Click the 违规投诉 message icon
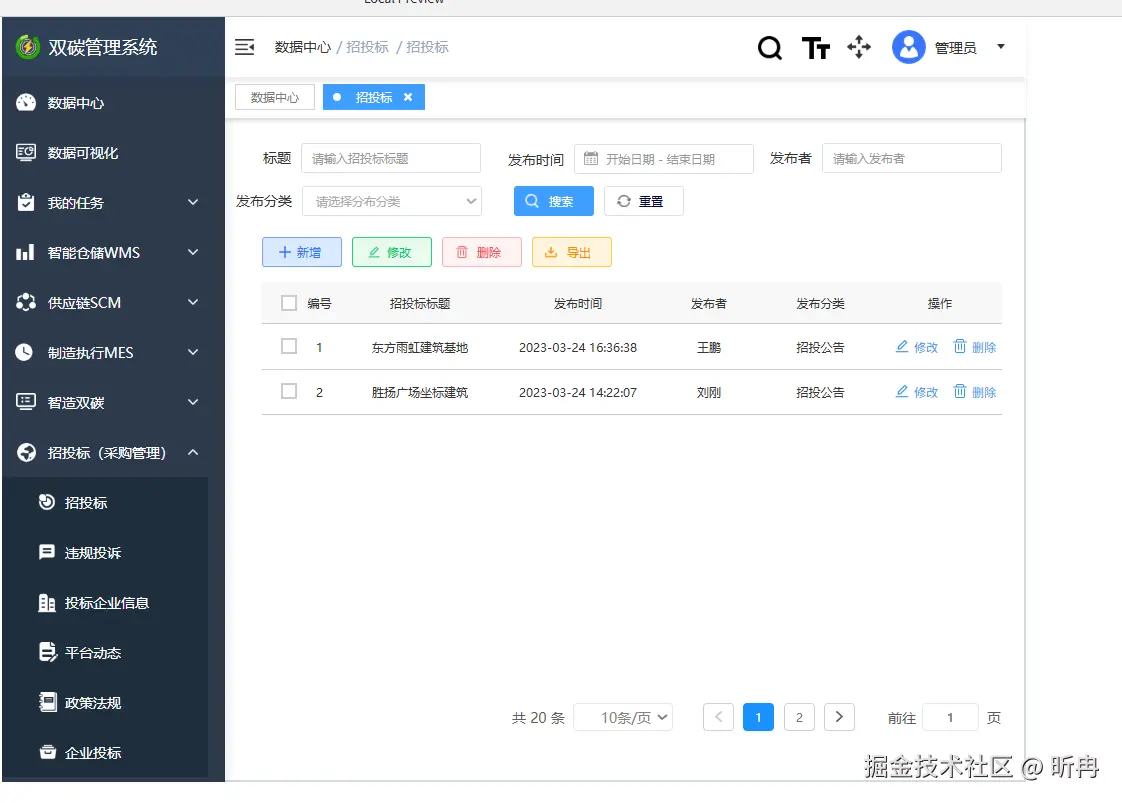Image resolution: width=1122 pixels, height=803 pixels. 47,552
